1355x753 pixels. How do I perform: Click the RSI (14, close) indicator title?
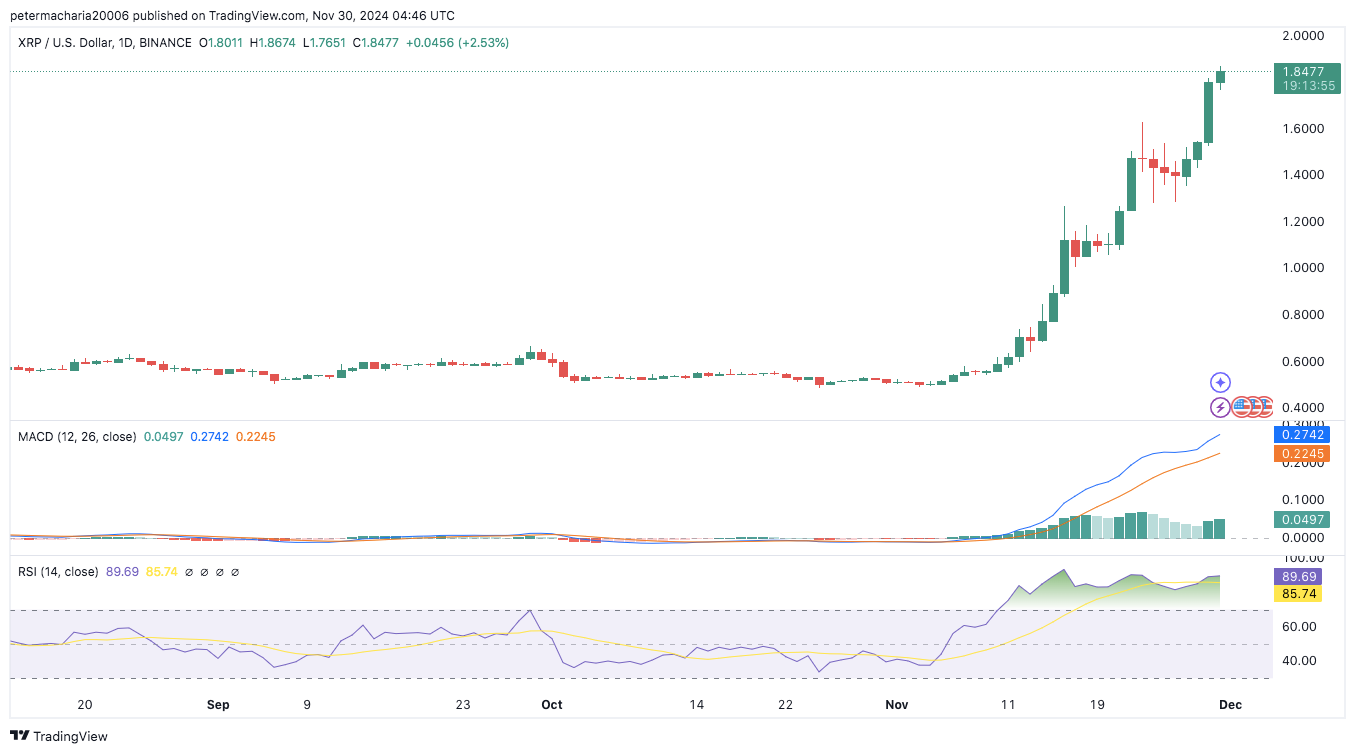(58, 572)
